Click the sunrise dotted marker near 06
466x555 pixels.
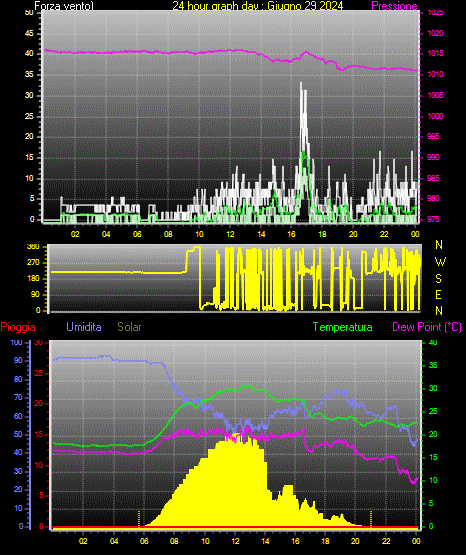coord(139,519)
